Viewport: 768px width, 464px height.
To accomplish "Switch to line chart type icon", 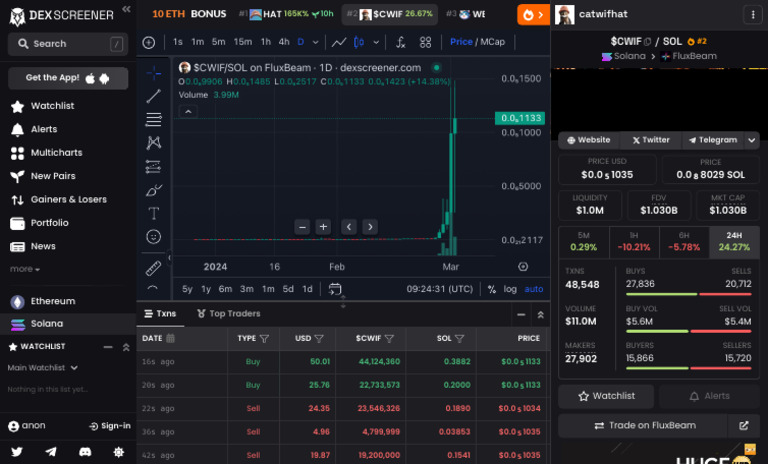I will pyautogui.click(x=339, y=43).
